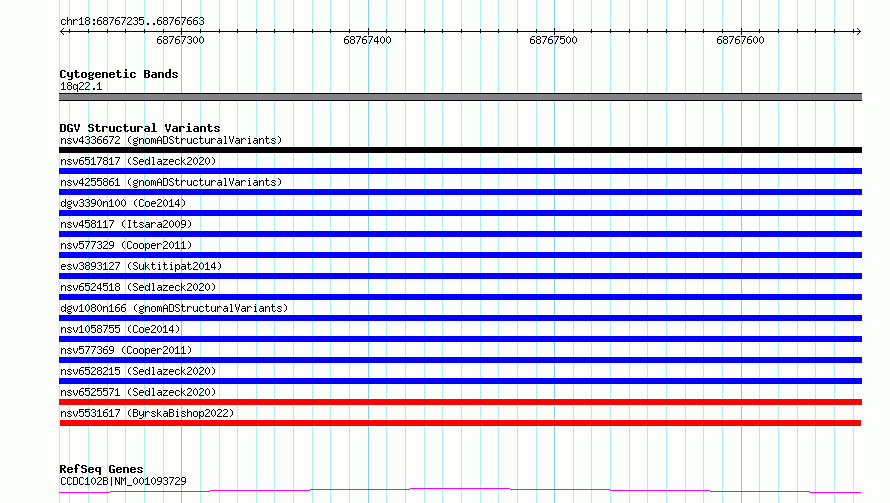Click the blue bar under nsv6517817
The width and height of the screenshot is (890, 503).
460,171
